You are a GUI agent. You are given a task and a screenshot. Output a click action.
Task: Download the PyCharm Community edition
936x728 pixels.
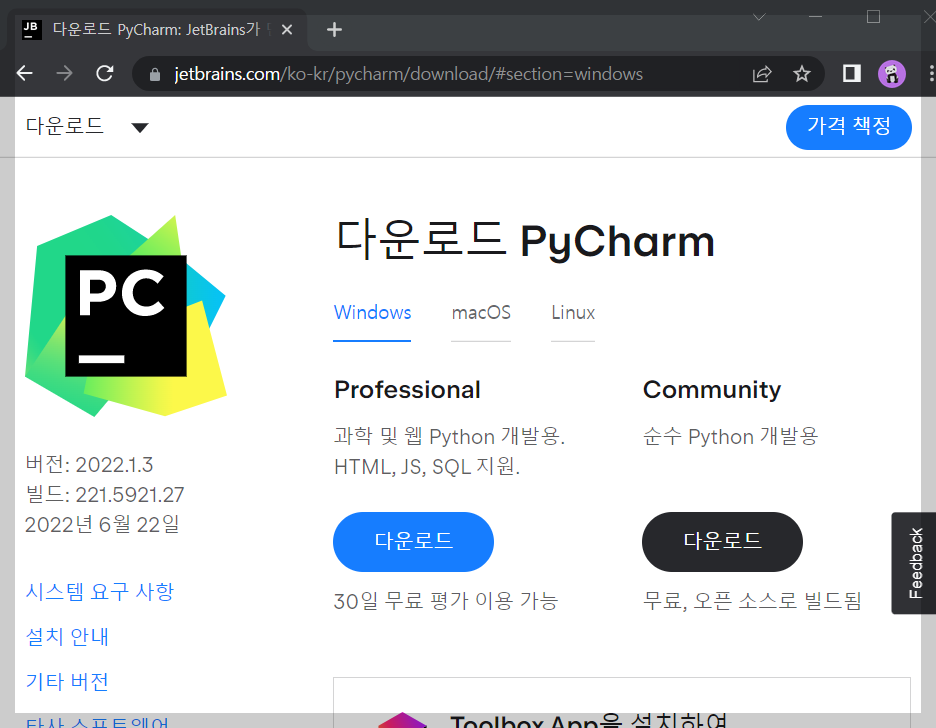[x=722, y=541]
